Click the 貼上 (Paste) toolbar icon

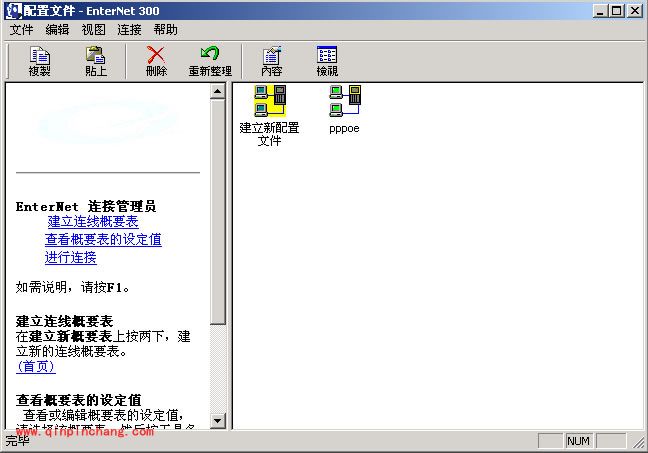coord(96,61)
